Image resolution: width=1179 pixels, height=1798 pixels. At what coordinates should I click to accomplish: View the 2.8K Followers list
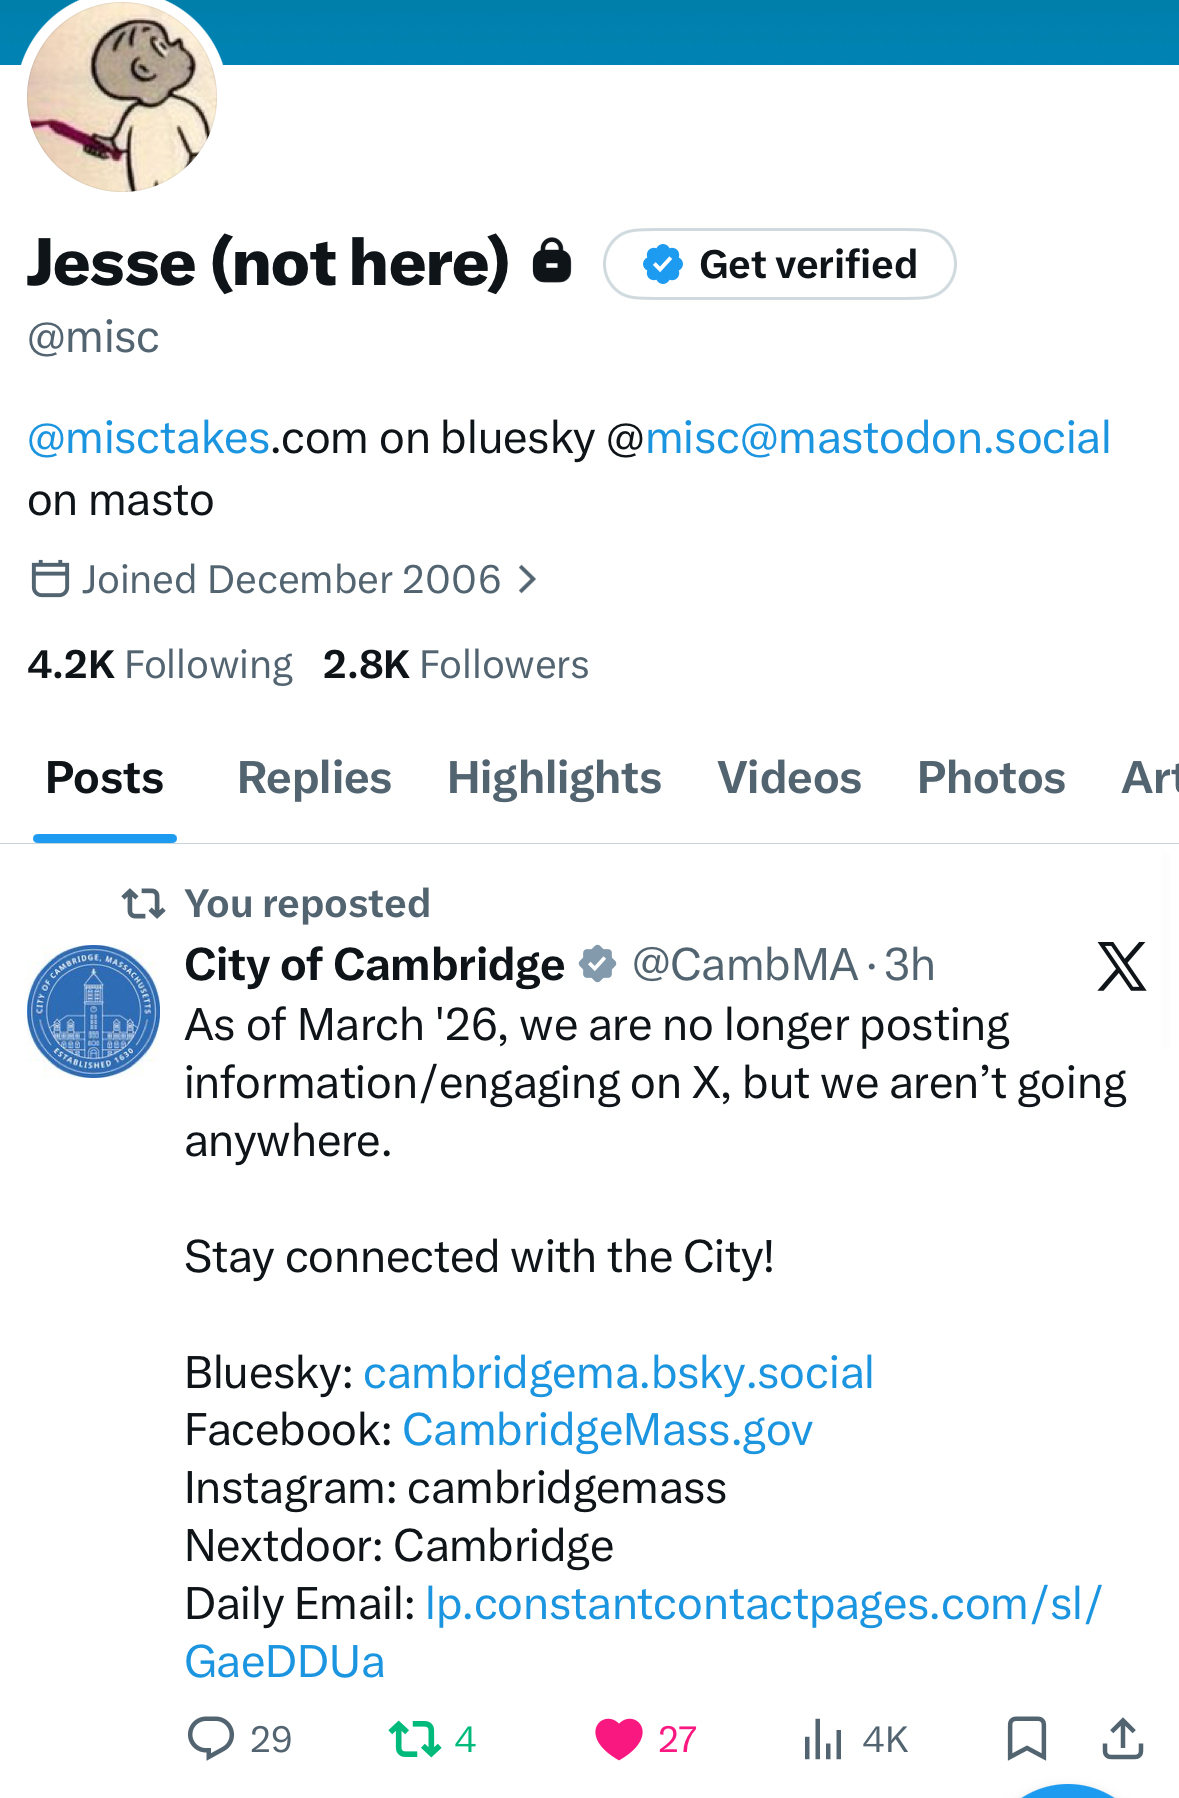[456, 665]
